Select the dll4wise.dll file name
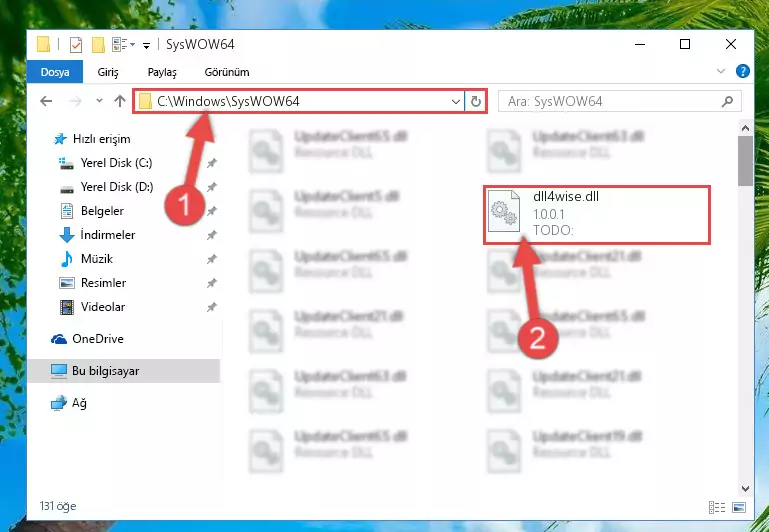The image size is (769, 532). pyautogui.click(x=566, y=197)
